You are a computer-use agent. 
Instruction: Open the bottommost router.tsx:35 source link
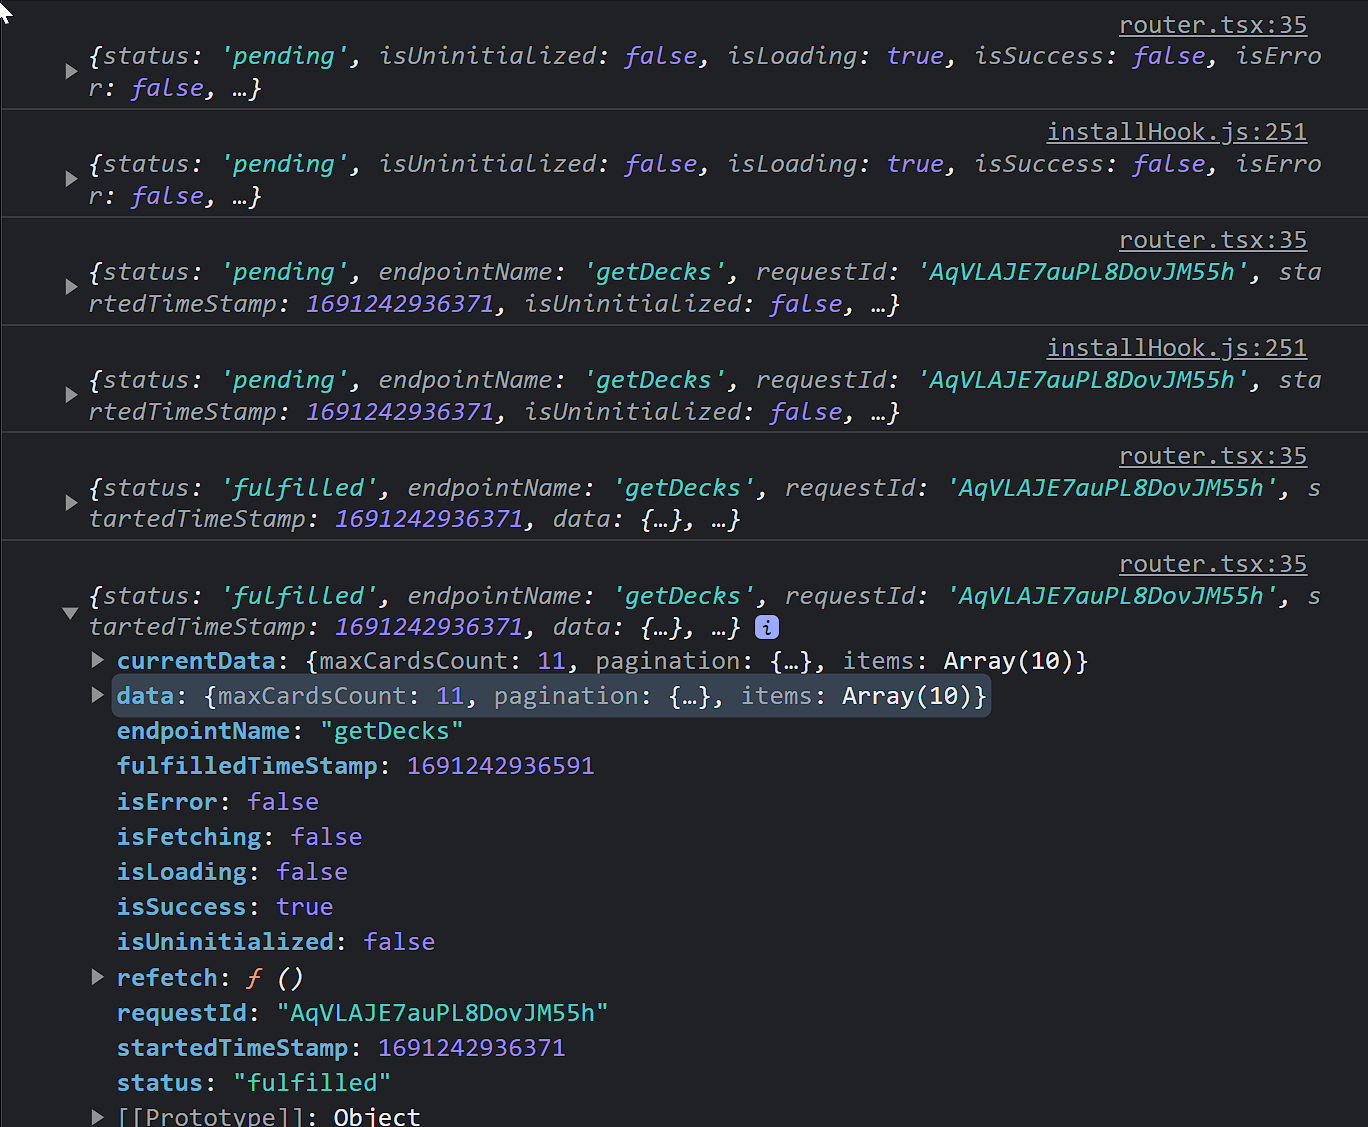(1212, 564)
